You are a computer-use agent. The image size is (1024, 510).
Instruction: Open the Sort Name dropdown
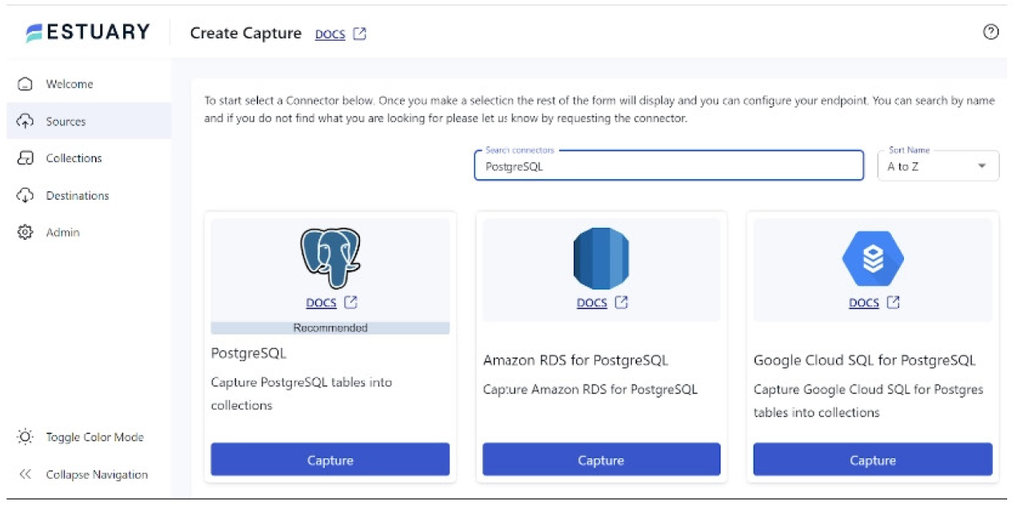click(x=938, y=166)
